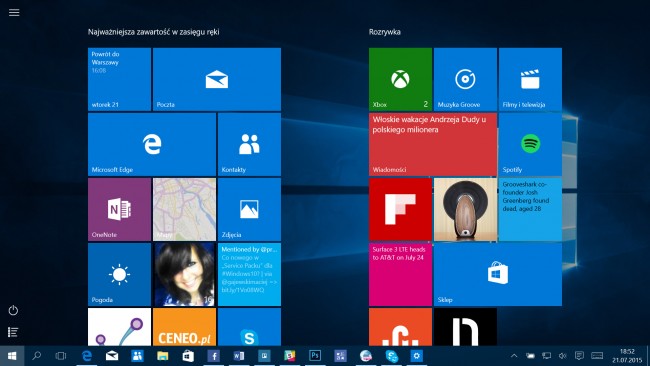Open the calendar tile showing wtorek 21
The width and height of the screenshot is (650, 366).
pyautogui.click(x=119, y=79)
